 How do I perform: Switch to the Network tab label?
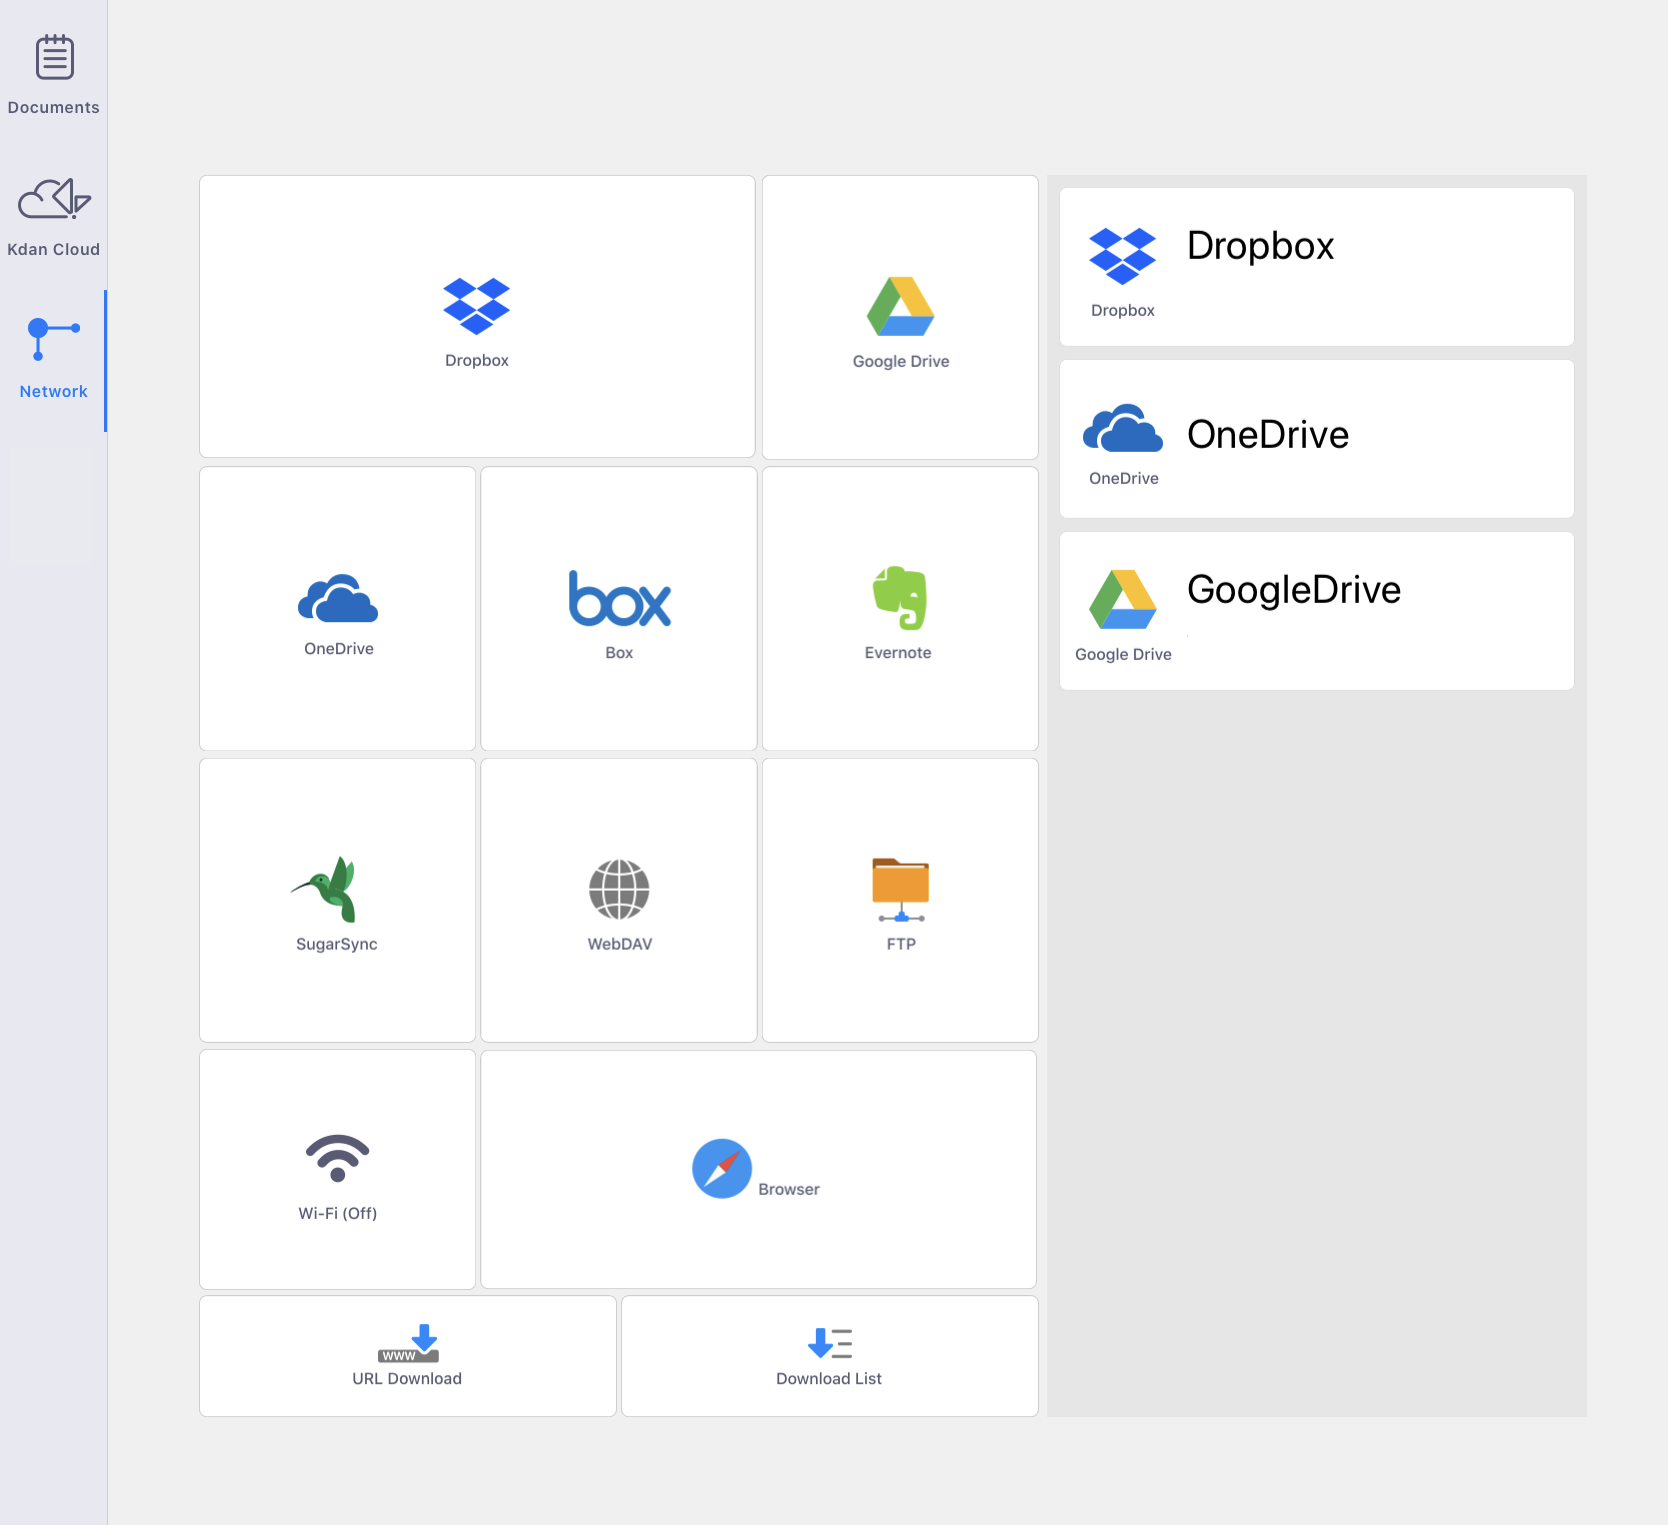click(54, 391)
